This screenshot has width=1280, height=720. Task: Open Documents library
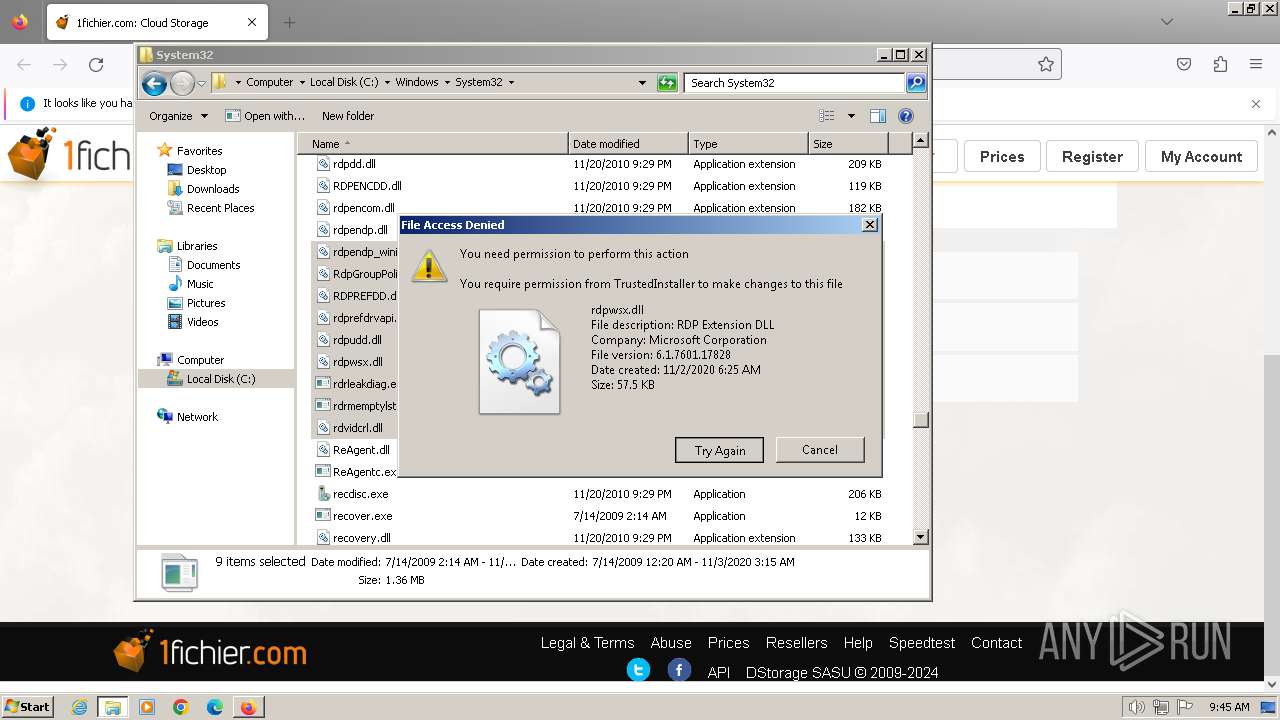[213, 265]
